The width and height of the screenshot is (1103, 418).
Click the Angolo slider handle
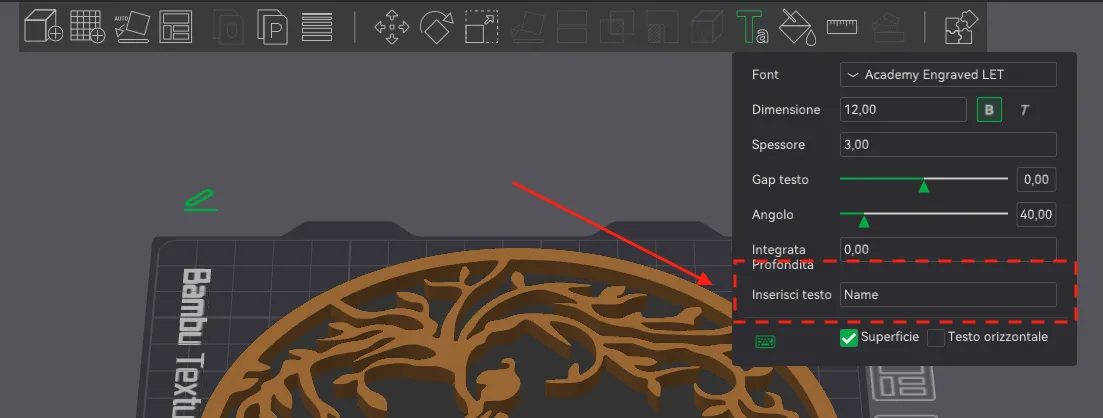[x=864, y=221]
